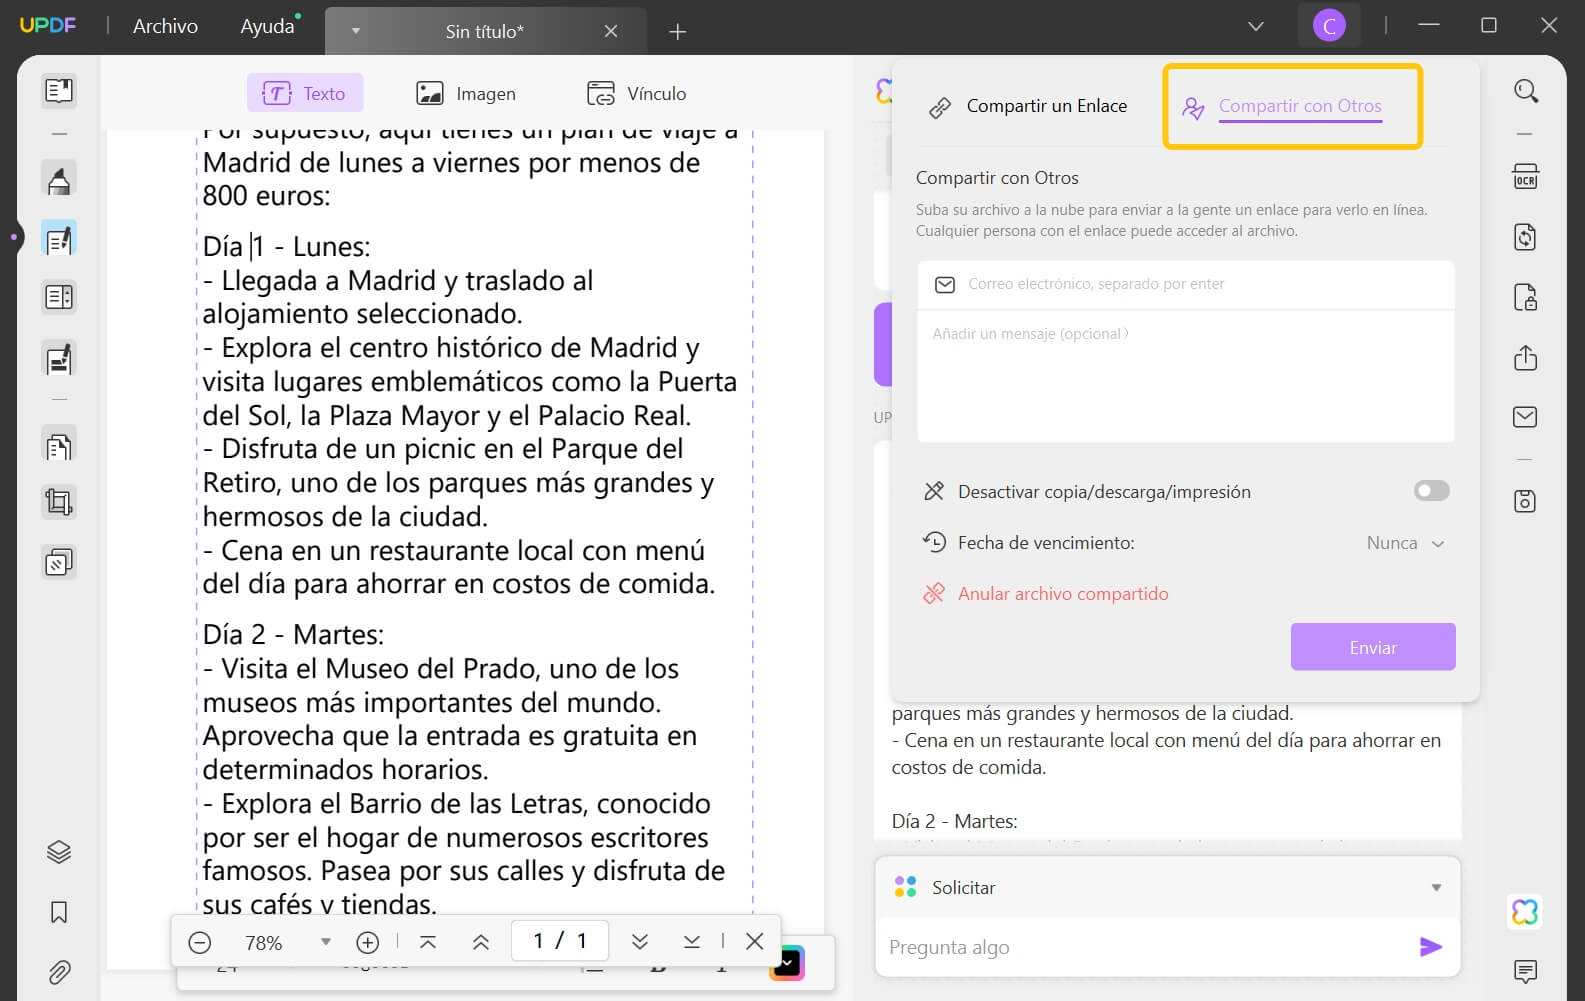Open the Organize Pages tool
The width and height of the screenshot is (1585, 1001).
coord(59,445)
